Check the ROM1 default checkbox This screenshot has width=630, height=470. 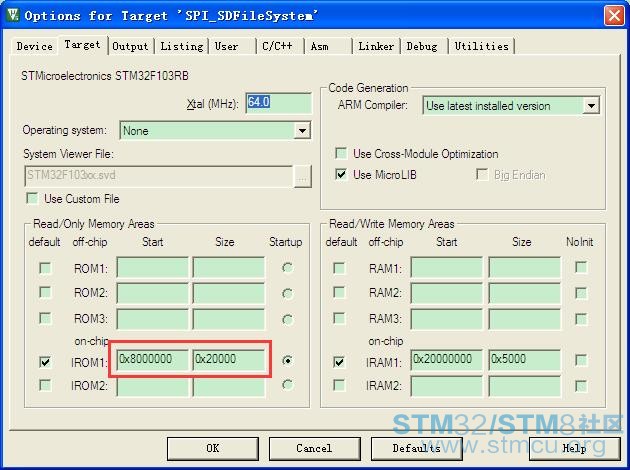(x=45, y=268)
